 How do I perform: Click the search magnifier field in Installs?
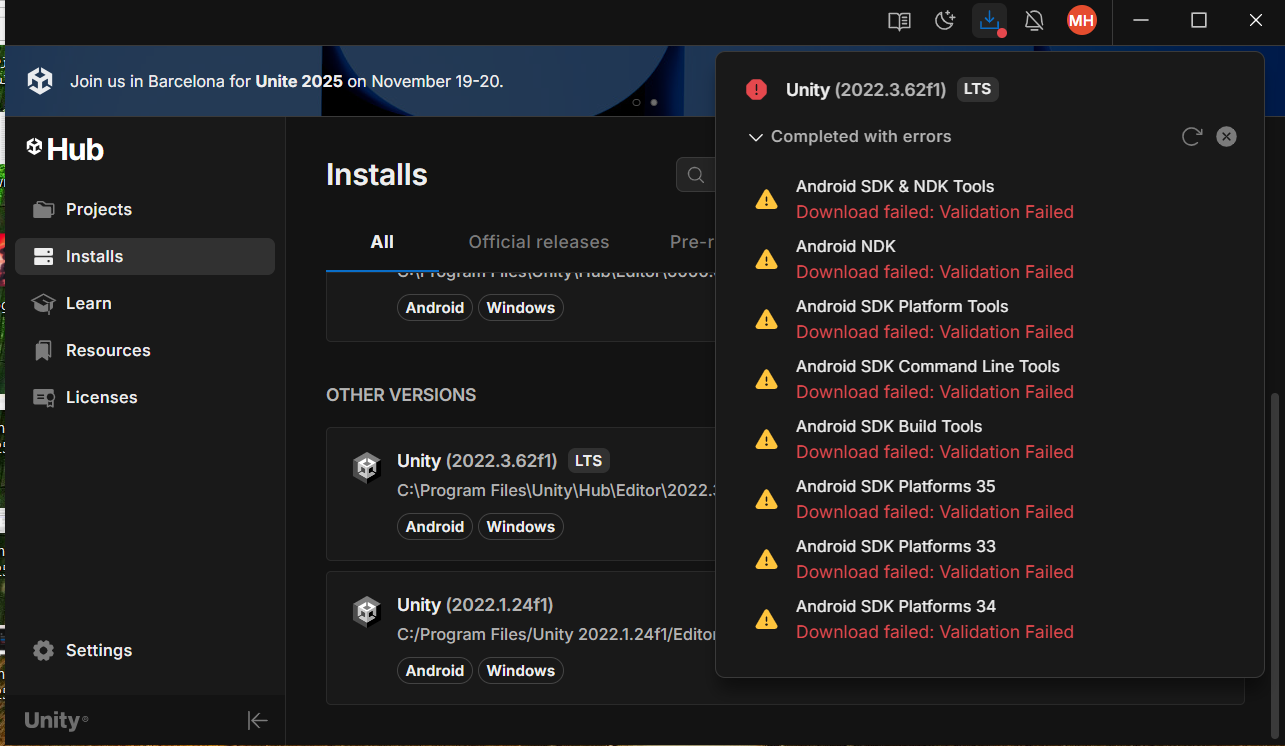[x=696, y=176]
